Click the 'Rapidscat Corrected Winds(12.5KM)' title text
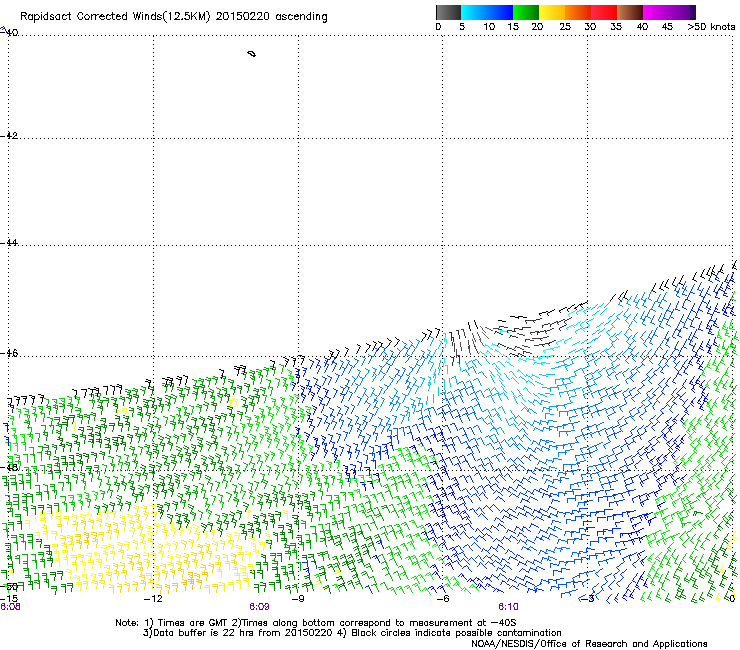The height and width of the screenshot is (650, 740). coord(115,17)
